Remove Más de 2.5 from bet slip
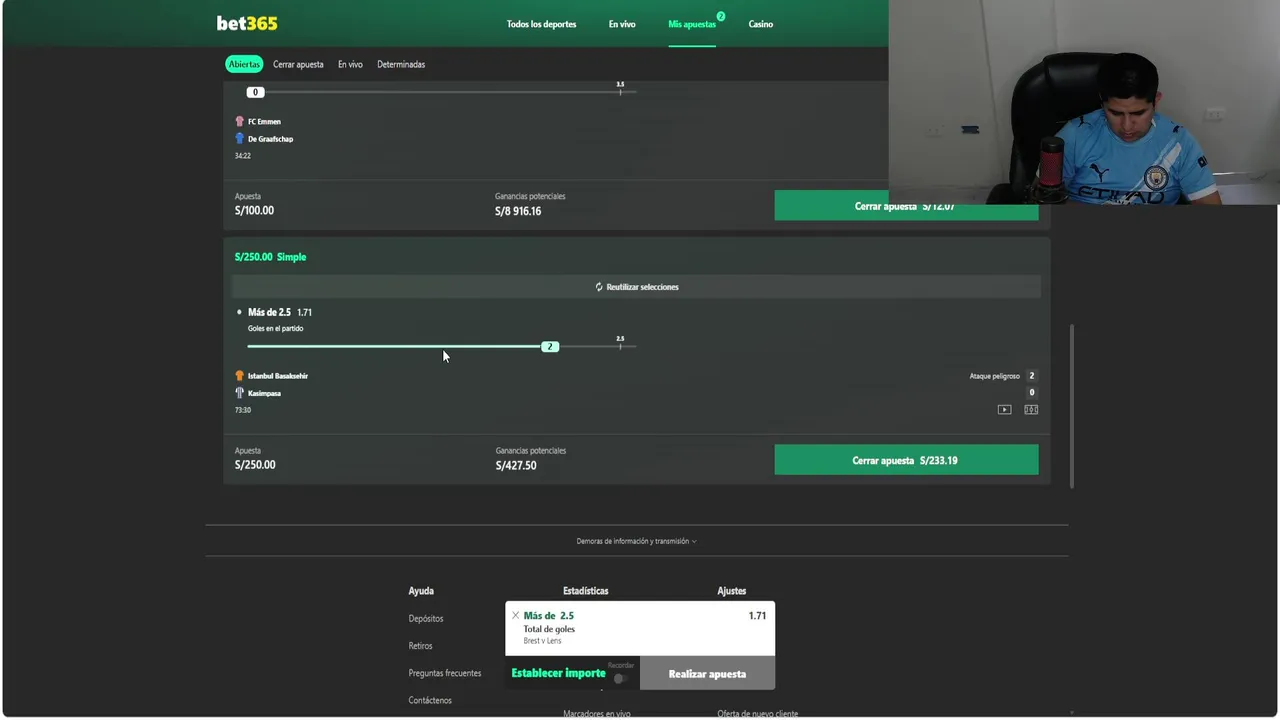The image size is (1280, 720). point(515,615)
